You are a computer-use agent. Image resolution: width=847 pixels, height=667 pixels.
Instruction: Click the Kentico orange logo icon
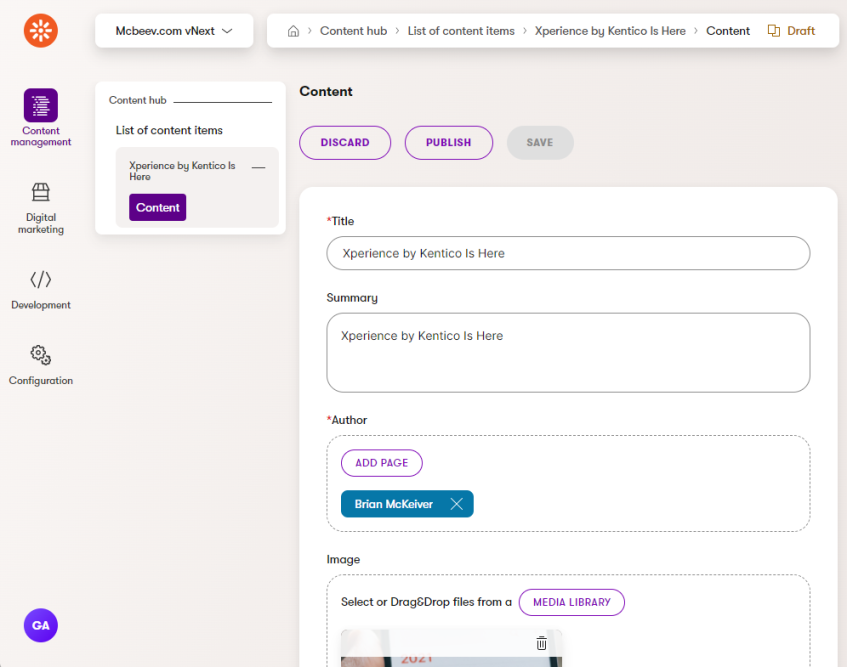[41, 31]
